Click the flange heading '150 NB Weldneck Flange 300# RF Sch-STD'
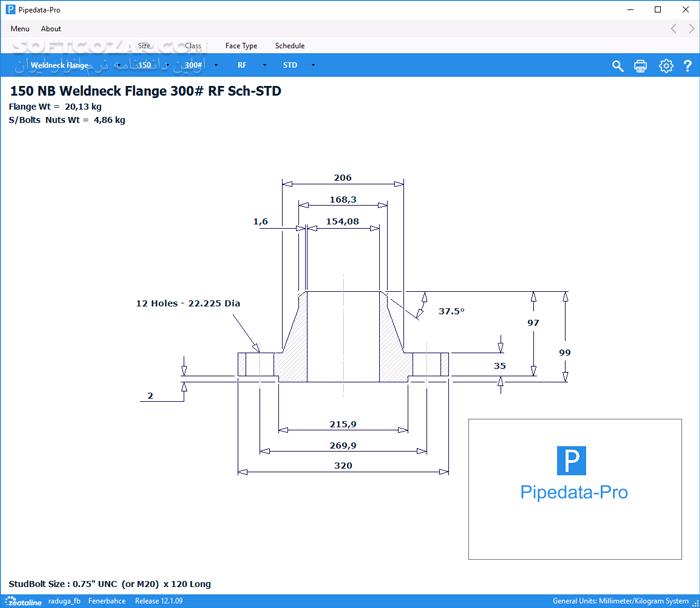This screenshot has height=608, width=700. coord(146,91)
